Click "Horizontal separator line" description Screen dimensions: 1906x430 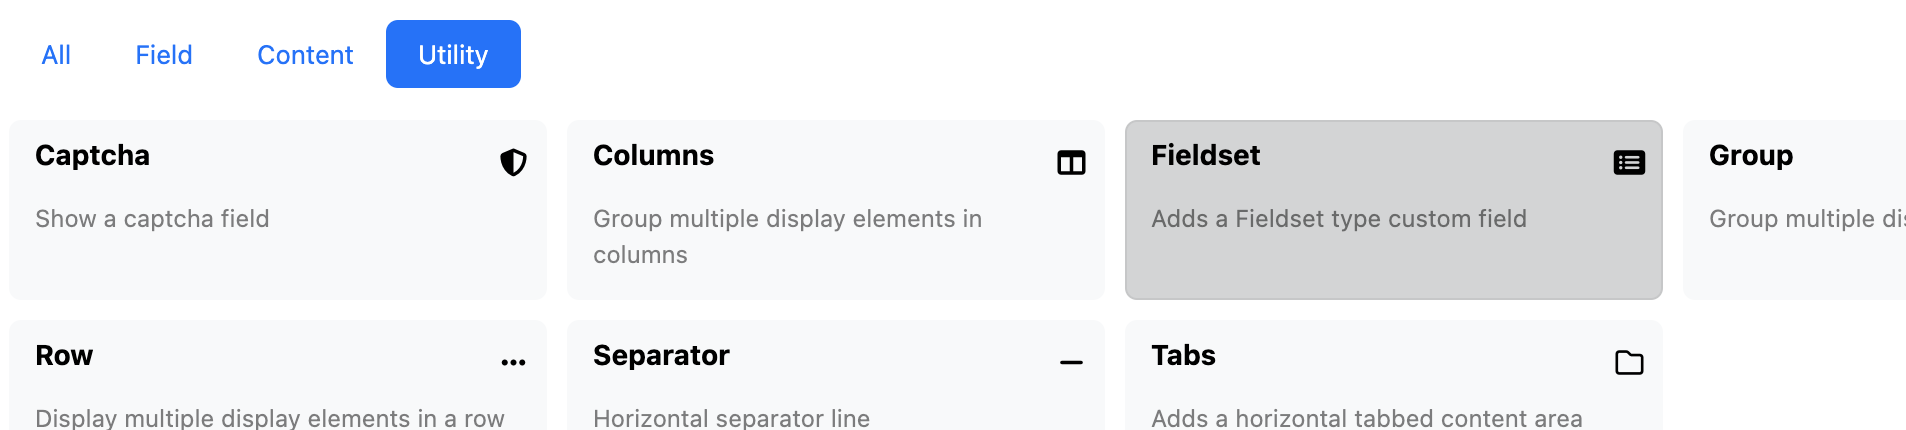click(731, 418)
